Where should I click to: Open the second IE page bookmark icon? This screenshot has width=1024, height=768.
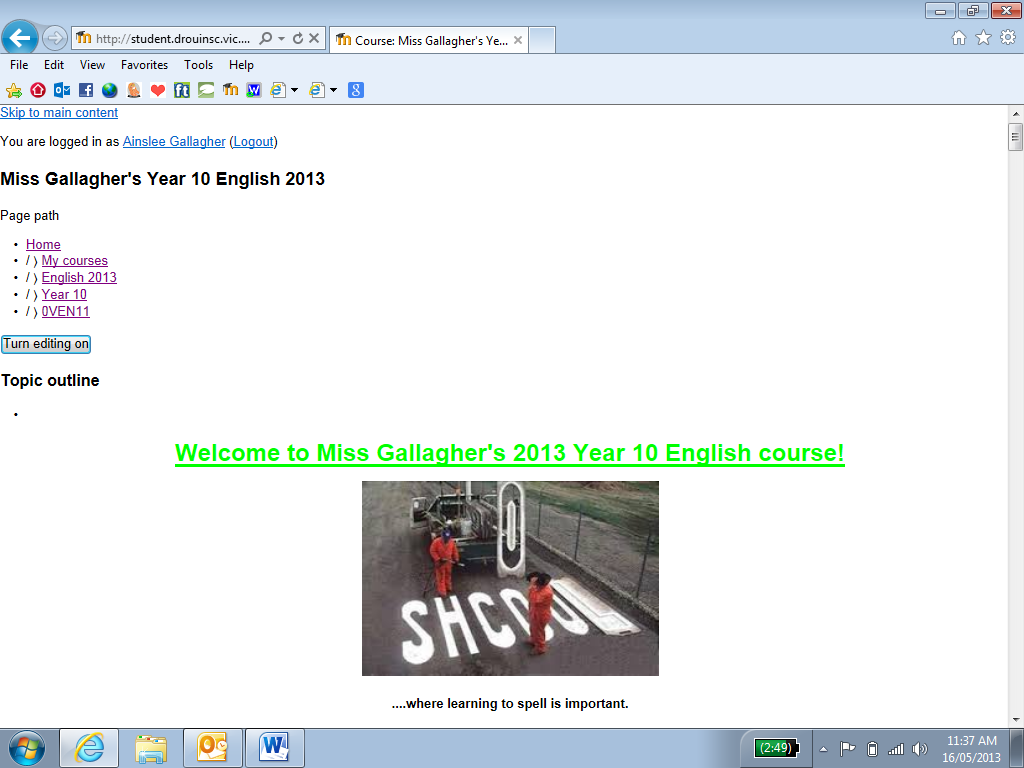(x=317, y=90)
